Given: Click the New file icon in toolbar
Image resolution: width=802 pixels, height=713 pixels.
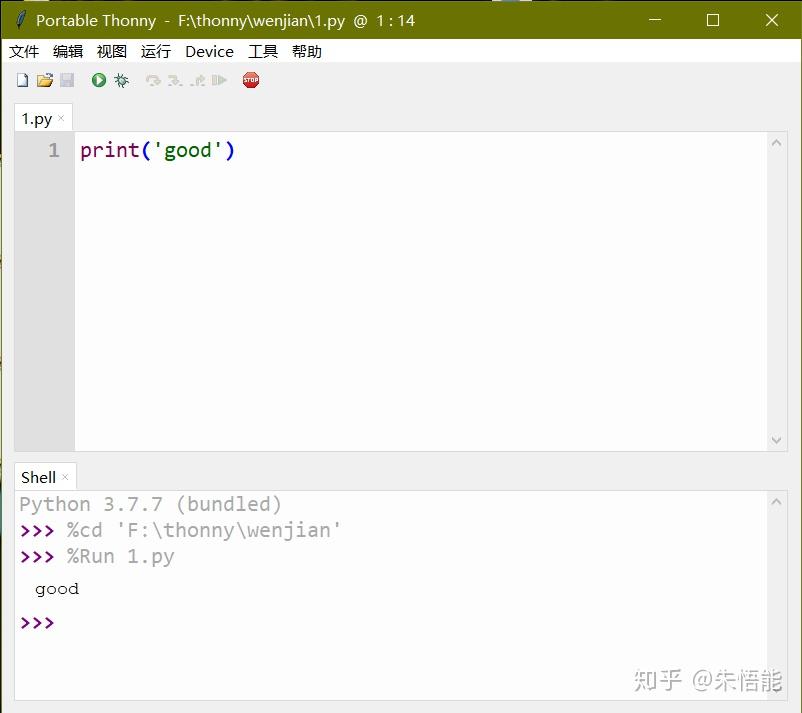Looking at the screenshot, I should coord(23,80).
